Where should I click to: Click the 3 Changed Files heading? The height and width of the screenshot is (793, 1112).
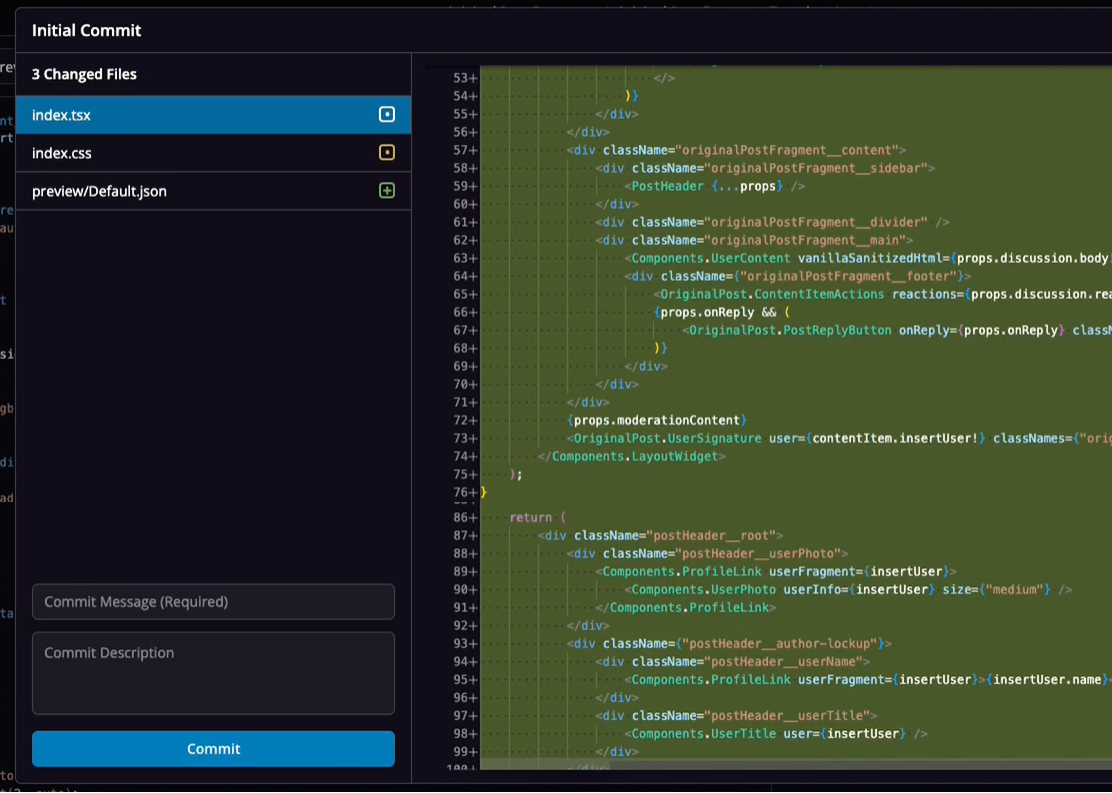tap(84, 74)
